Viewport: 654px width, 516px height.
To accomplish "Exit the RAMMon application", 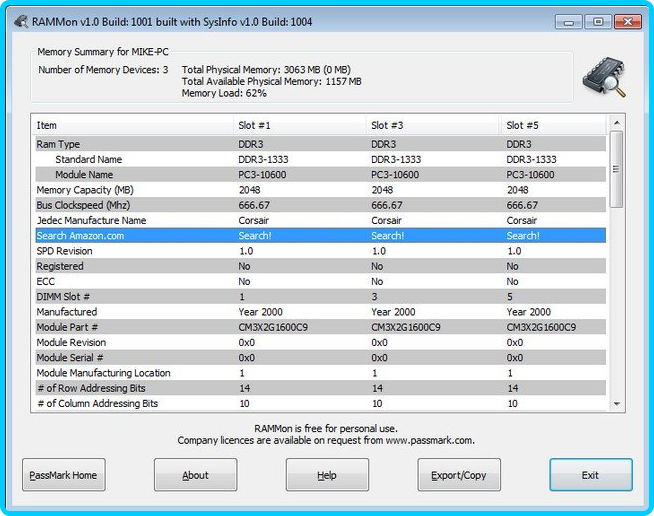I will [x=590, y=475].
